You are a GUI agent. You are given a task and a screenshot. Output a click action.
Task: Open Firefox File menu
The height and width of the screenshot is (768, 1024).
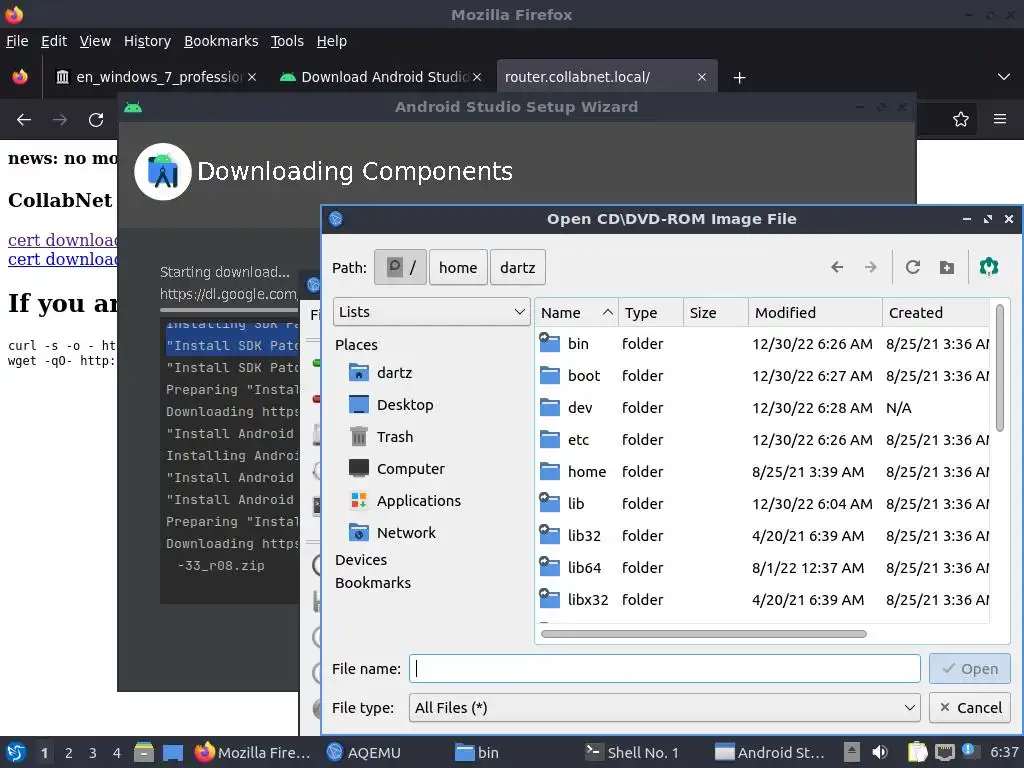point(17,41)
